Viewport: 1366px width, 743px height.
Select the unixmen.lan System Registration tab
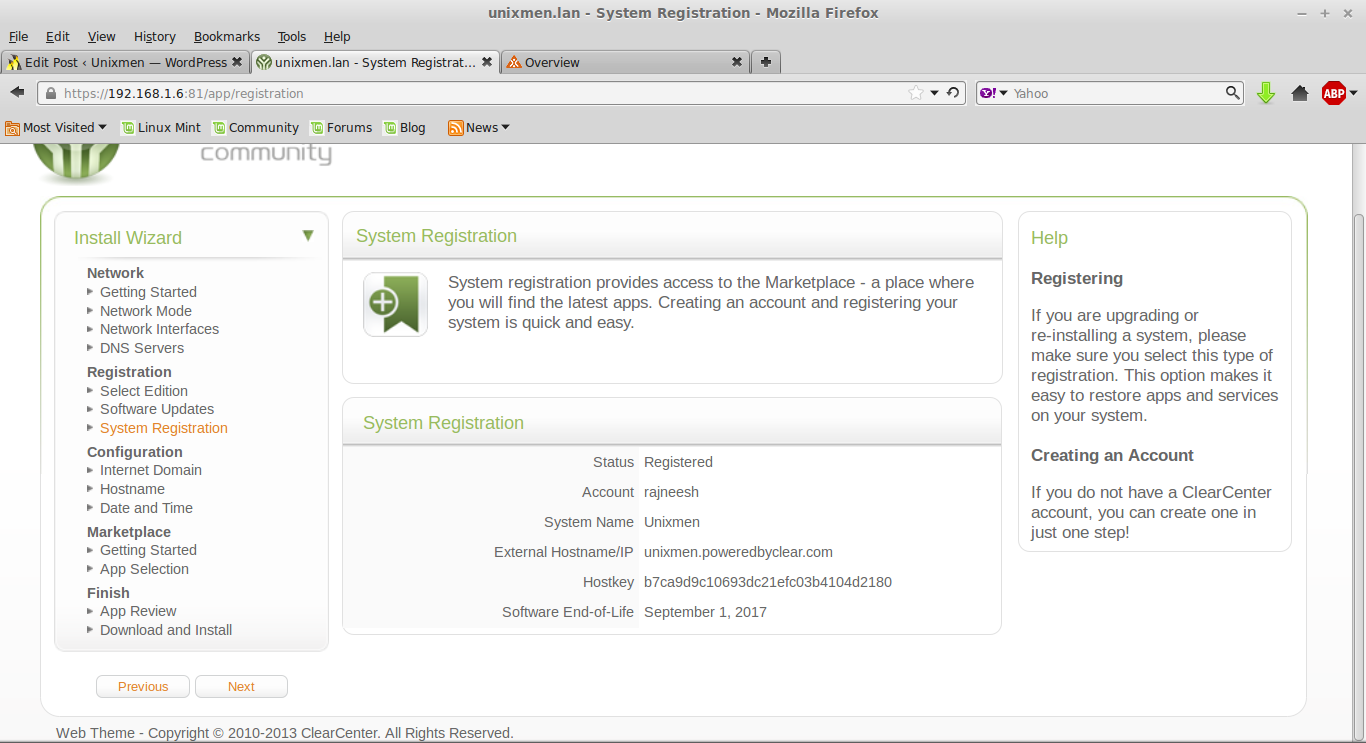[x=375, y=62]
